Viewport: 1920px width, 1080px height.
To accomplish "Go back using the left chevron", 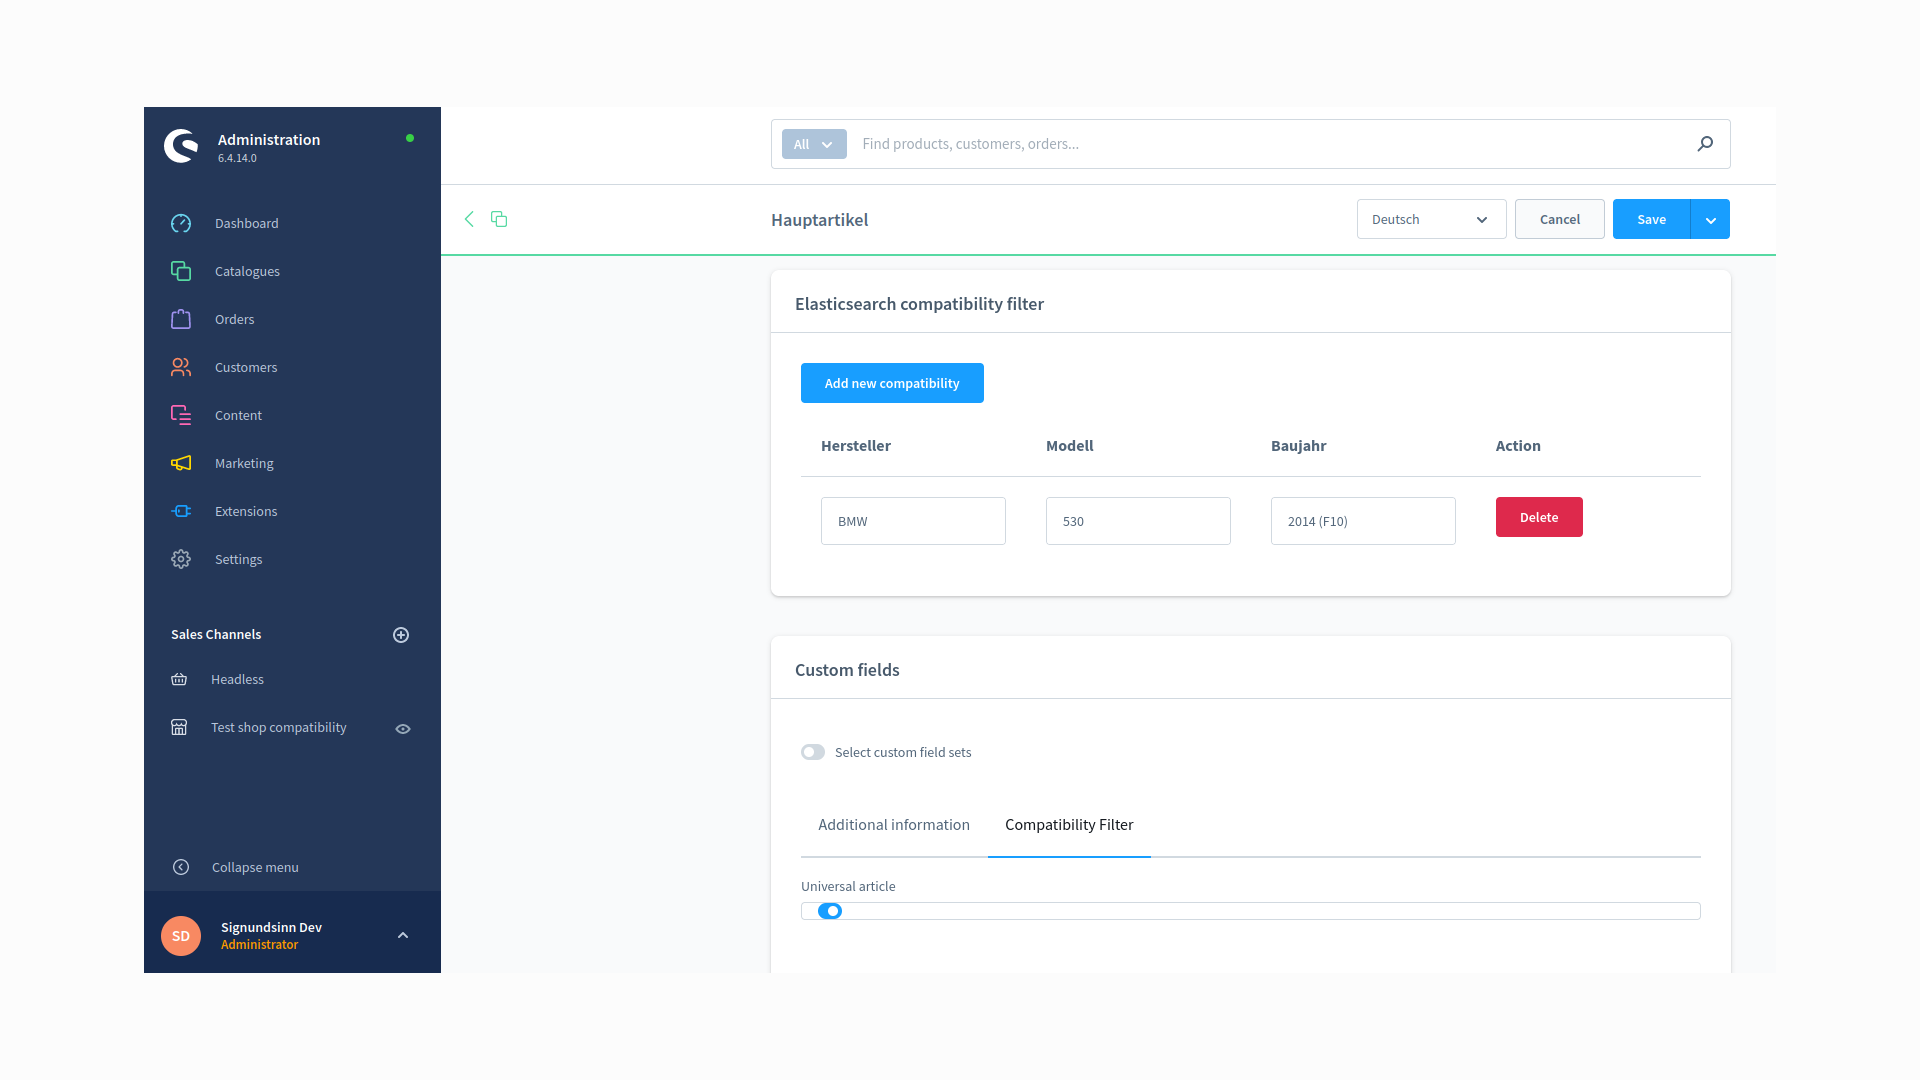I will pyautogui.click(x=469, y=219).
